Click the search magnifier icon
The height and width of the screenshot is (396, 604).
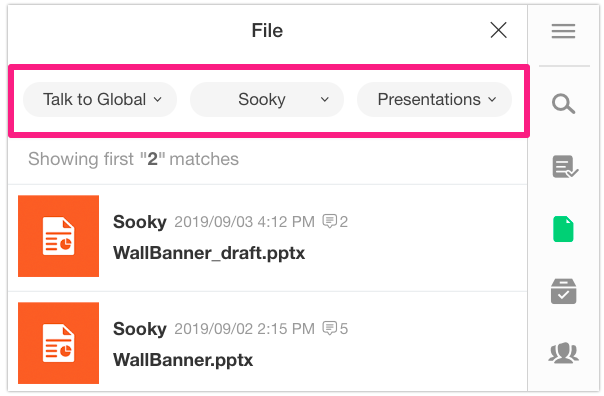click(x=563, y=104)
